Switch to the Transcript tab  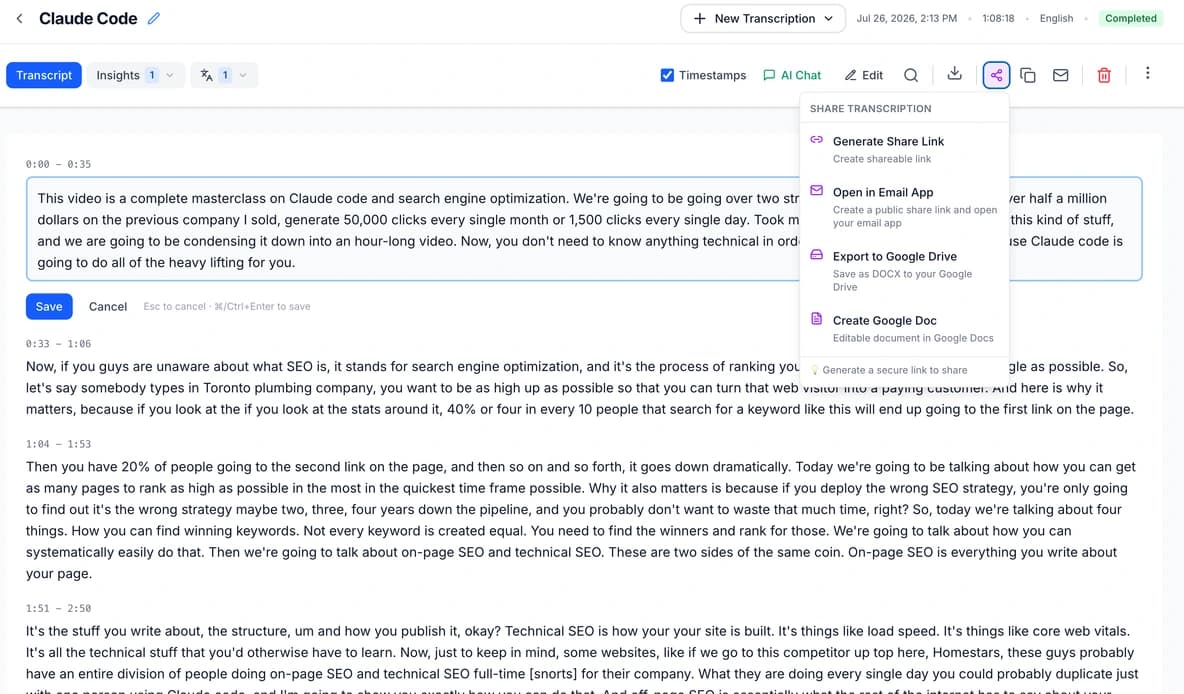tap(44, 75)
